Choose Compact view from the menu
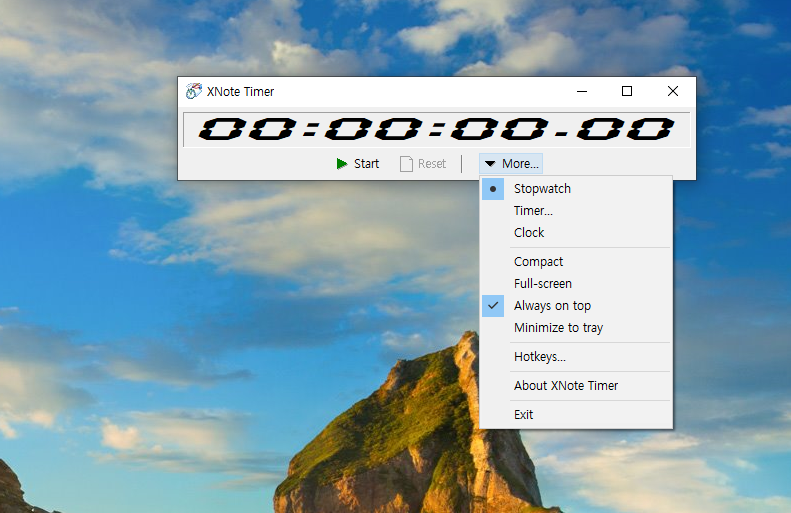Viewport: 791px width, 513px height. (576, 262)
